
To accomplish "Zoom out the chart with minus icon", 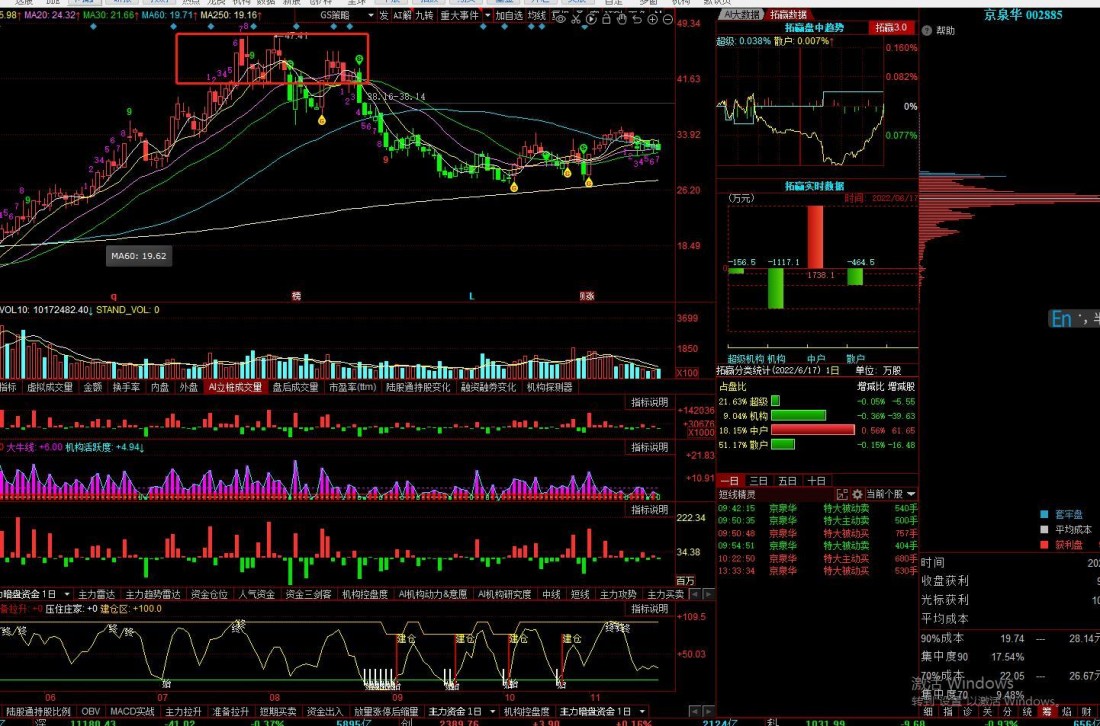I will coord(667,19).
